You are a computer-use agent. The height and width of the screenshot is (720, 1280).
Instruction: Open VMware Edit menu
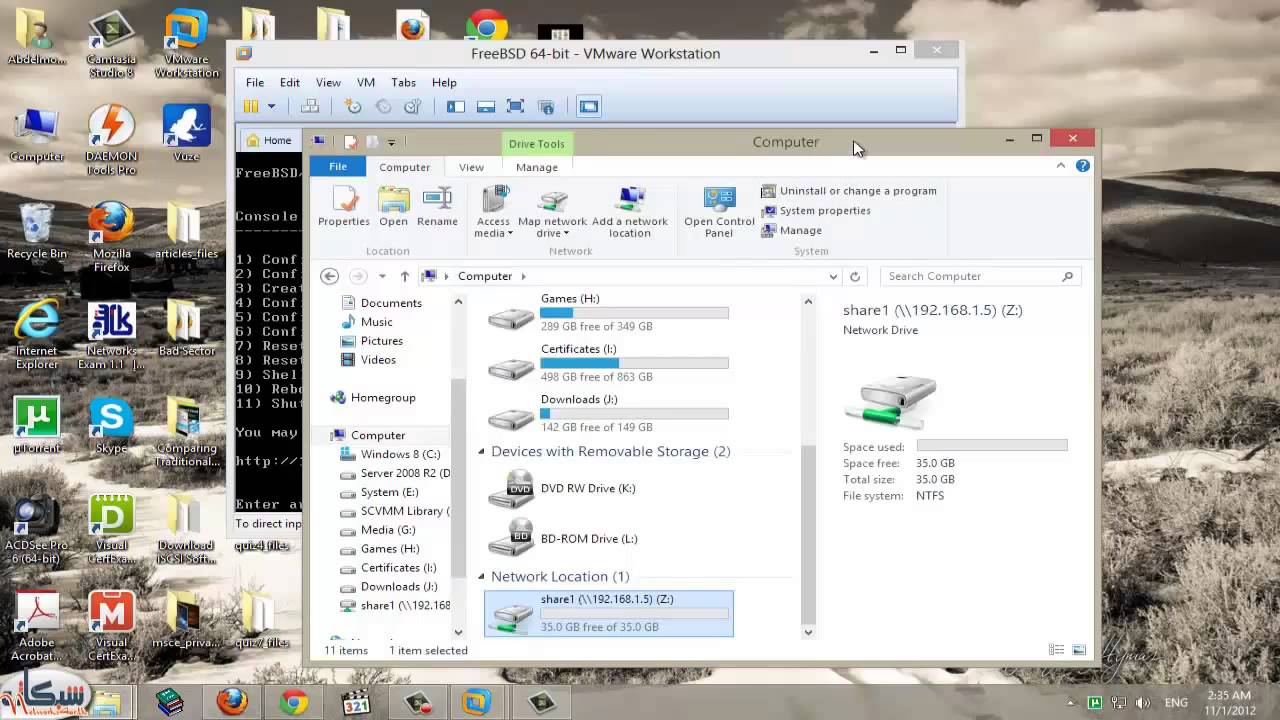289,83
